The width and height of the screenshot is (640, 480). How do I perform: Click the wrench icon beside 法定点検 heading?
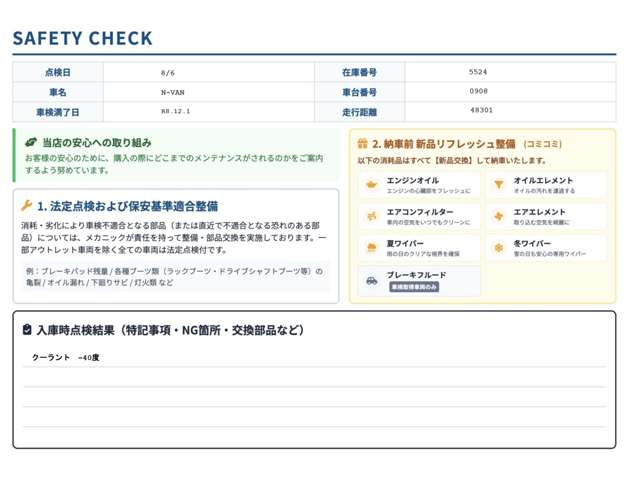[27, 205]
